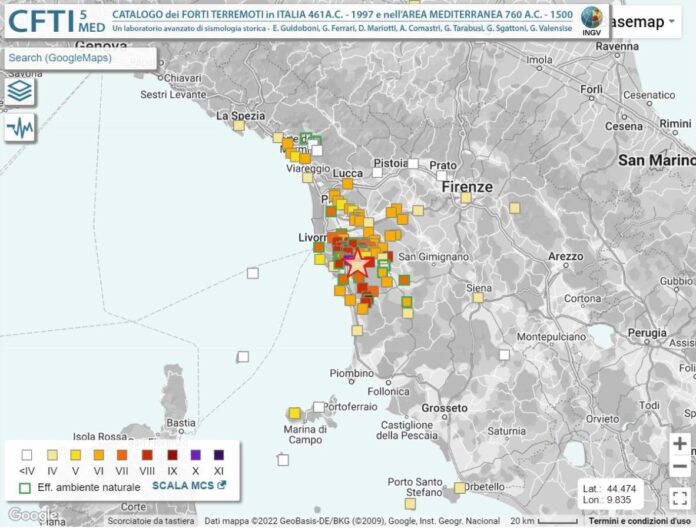This screenshot has width=696, height=528.
Task: Select the intensity VIII red swatch
Action: coord(148,455)
